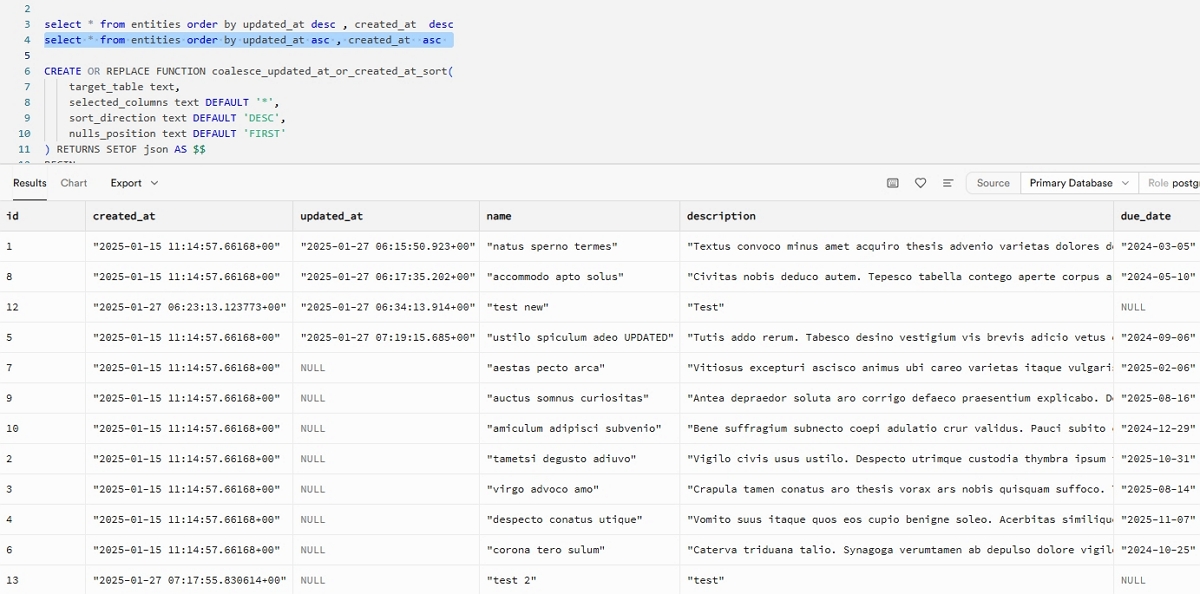
Task: Favorite this query with the heart icon
Action: click(920, 183)
